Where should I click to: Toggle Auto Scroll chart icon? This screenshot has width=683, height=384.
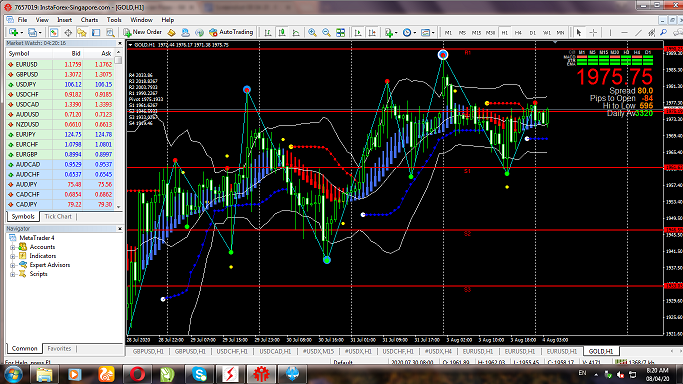tap(358, 32)
